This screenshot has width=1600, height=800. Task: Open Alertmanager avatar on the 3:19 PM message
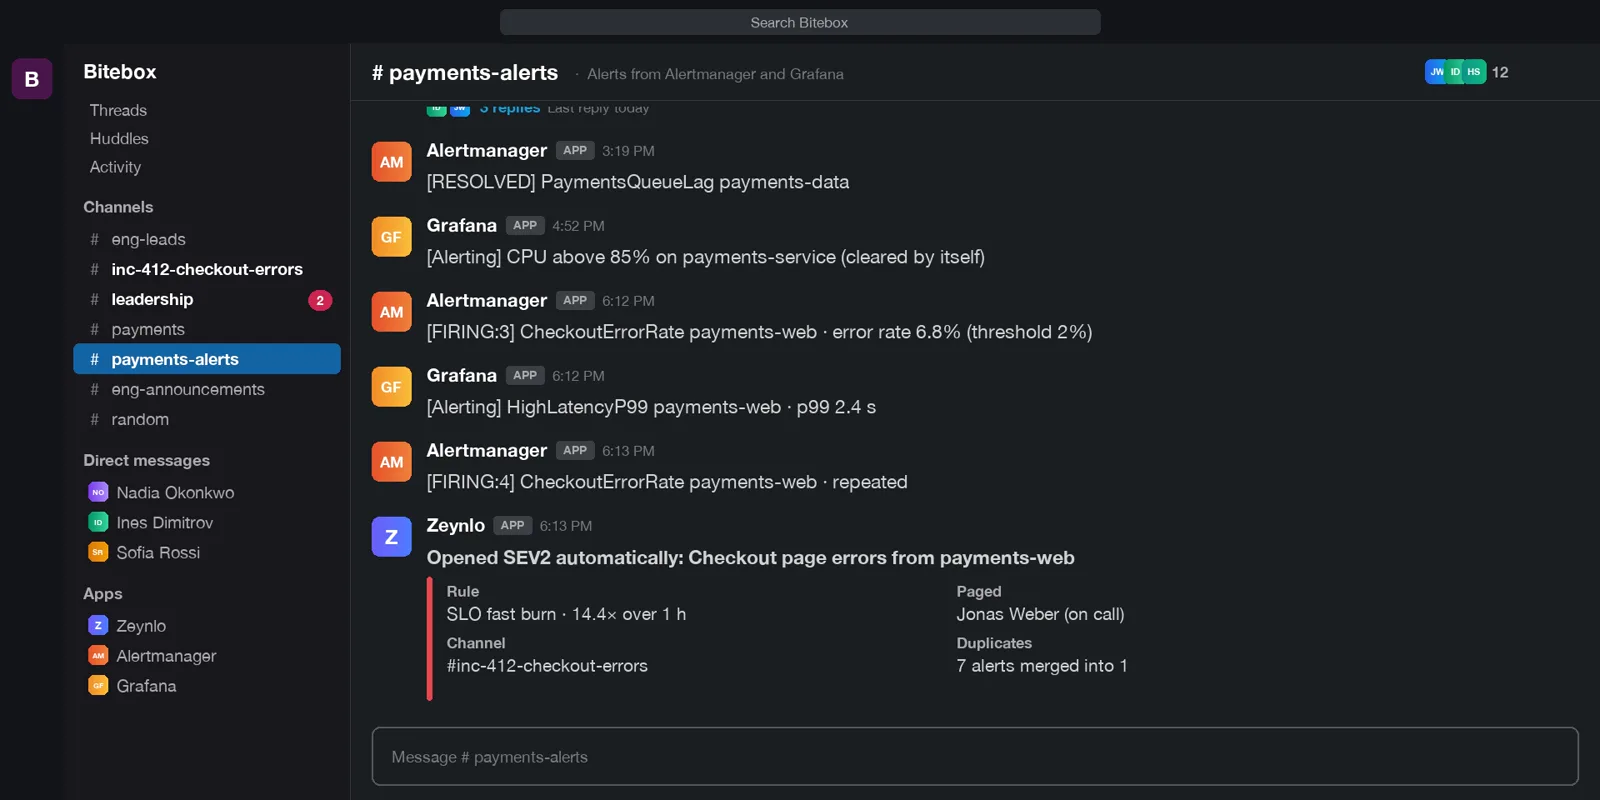391,162
